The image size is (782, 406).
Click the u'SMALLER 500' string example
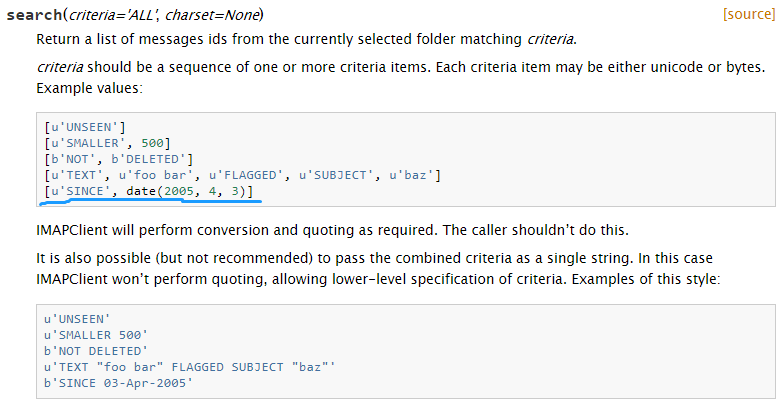[x=96, y=335]
